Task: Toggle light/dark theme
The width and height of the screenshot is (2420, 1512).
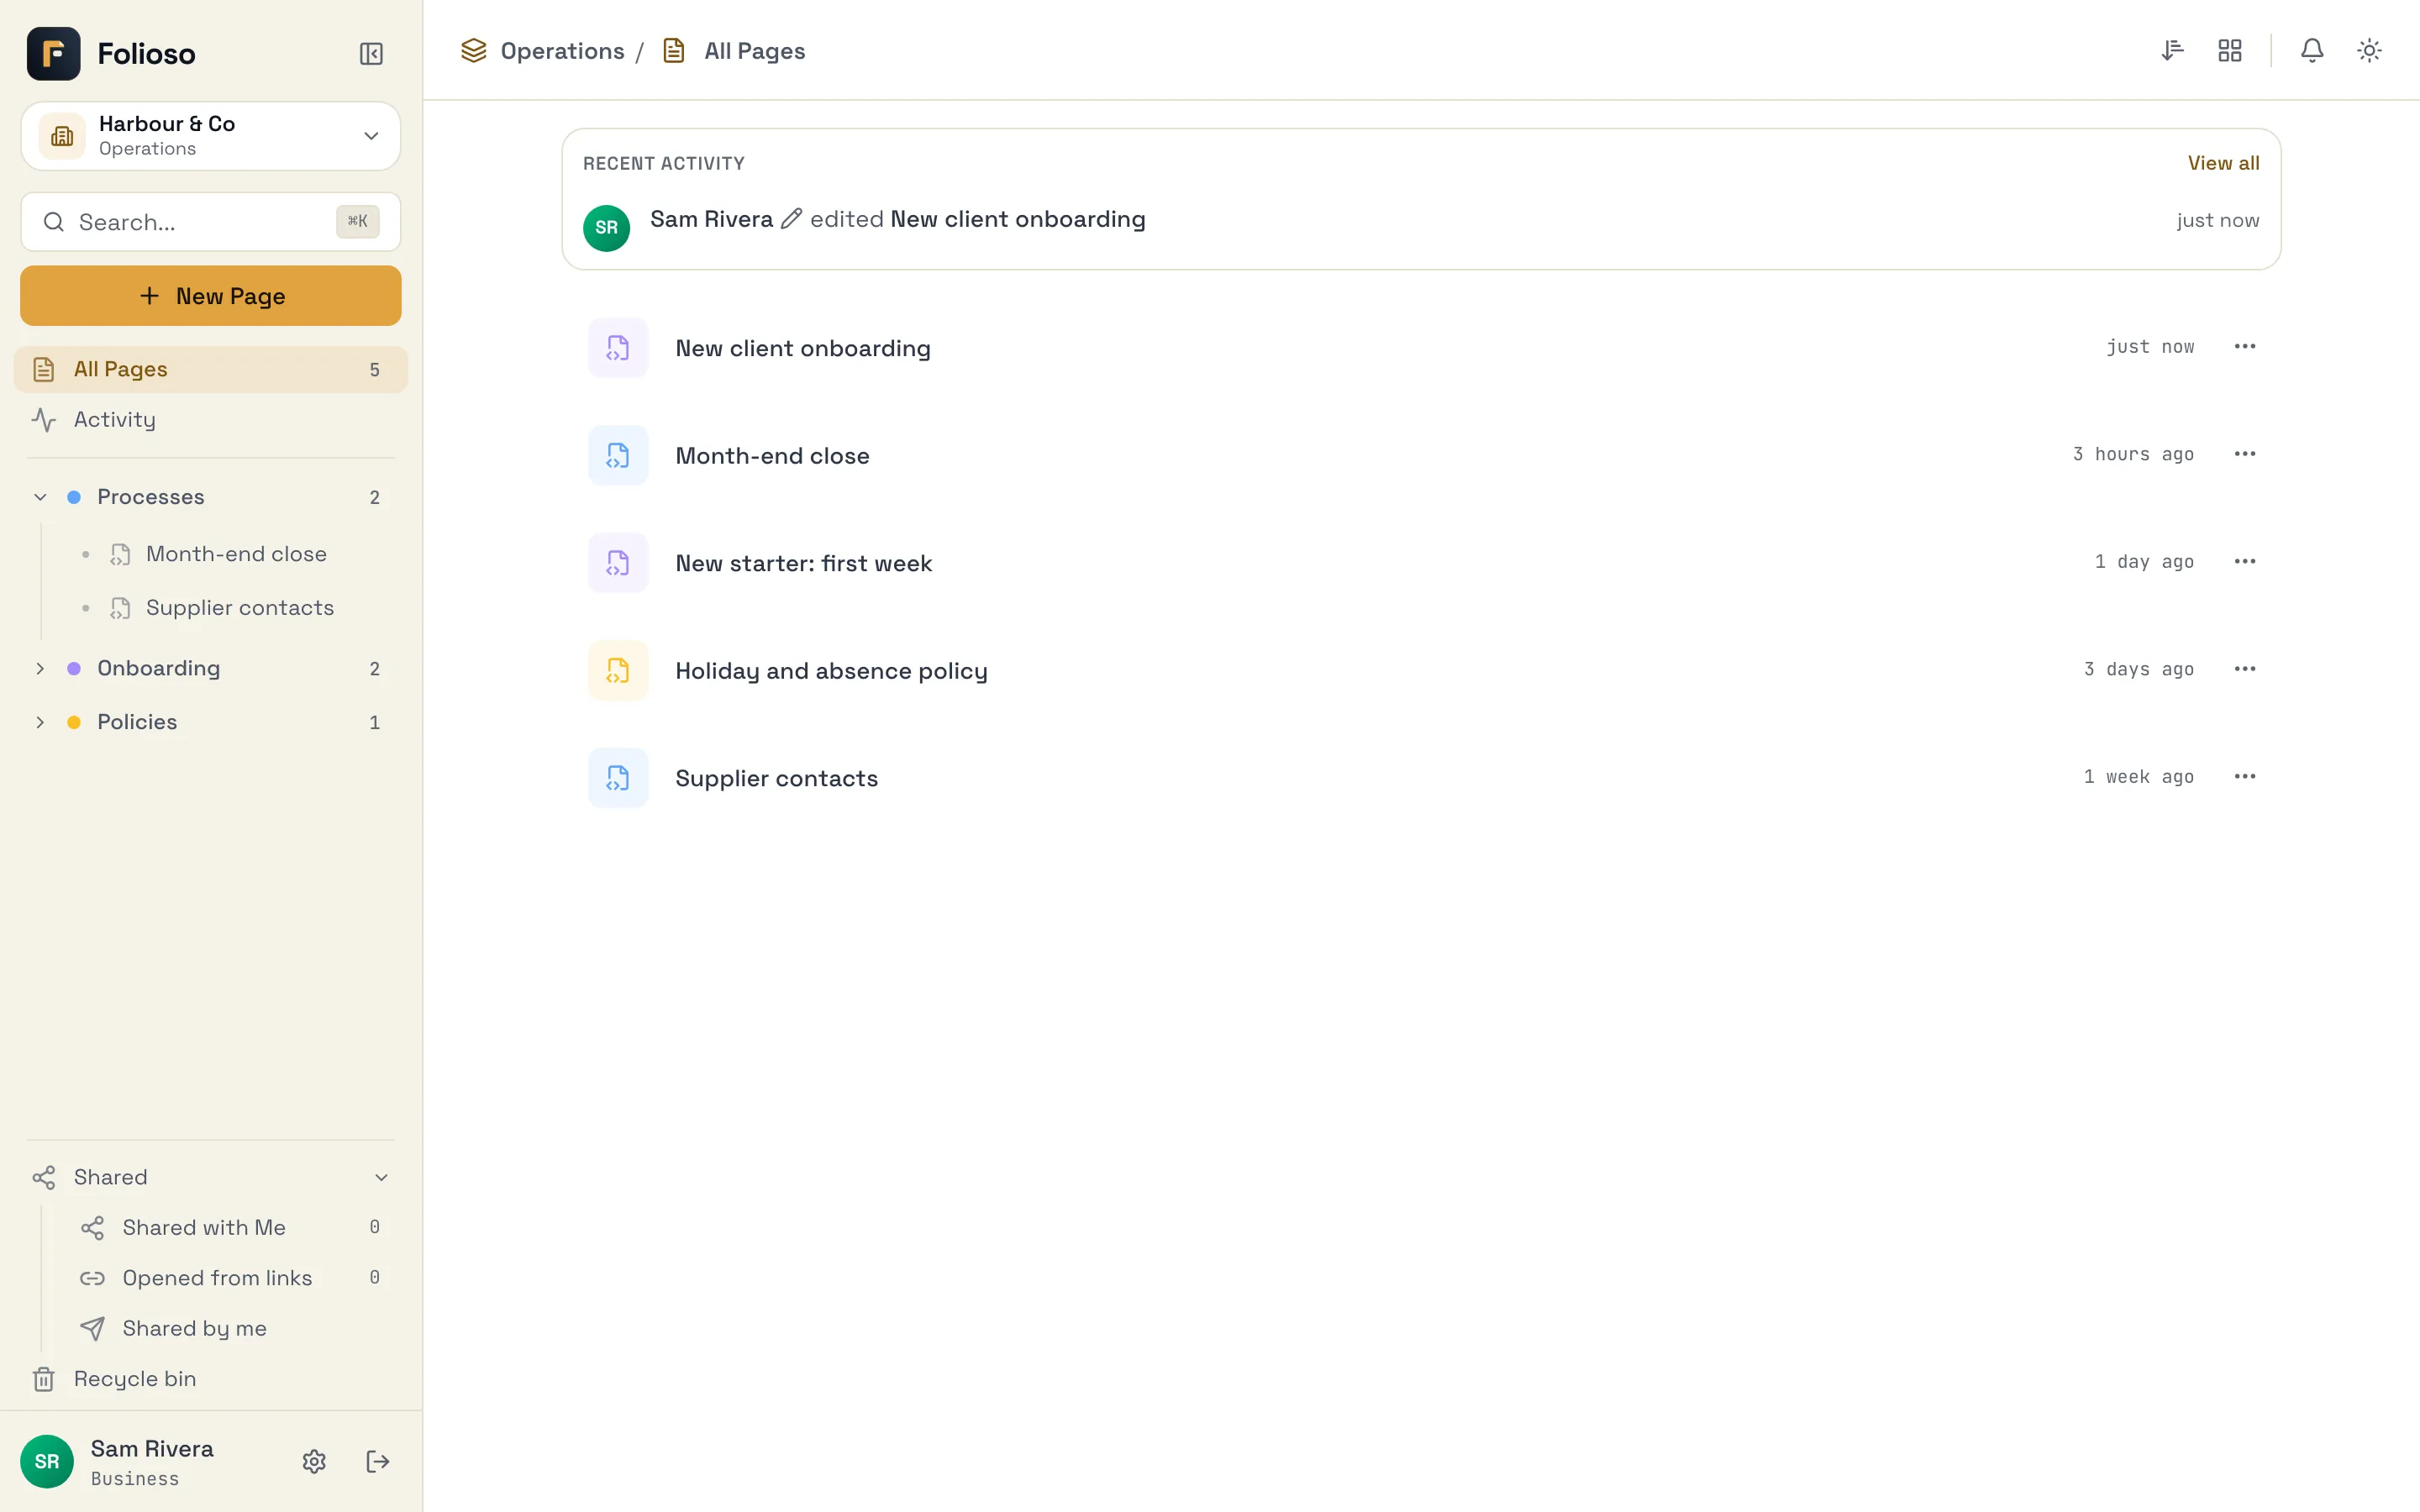Action: [2369, 50]
